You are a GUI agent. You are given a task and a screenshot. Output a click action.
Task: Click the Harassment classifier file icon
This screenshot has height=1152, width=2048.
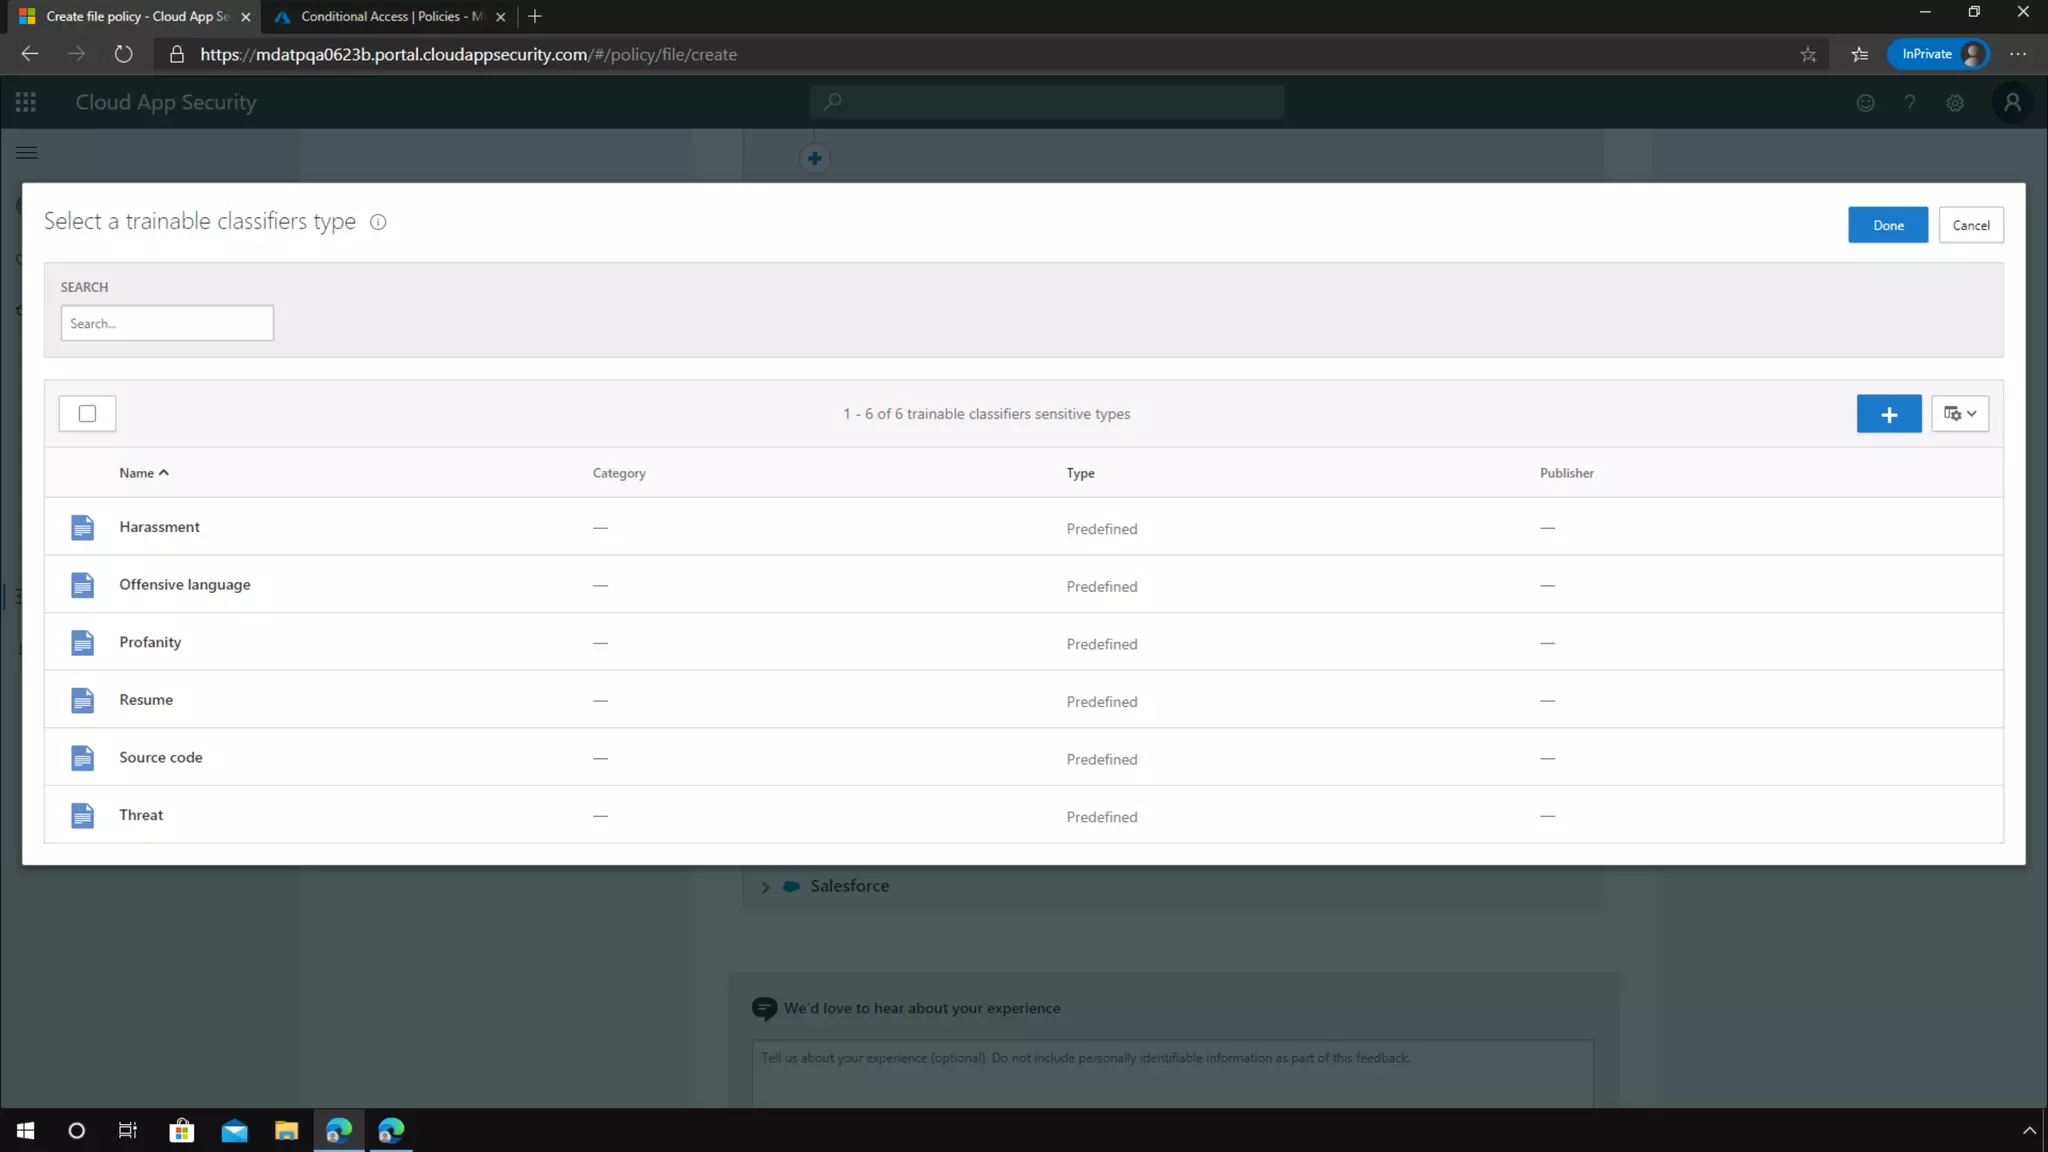pyautogui.click(x=82, y=527)
